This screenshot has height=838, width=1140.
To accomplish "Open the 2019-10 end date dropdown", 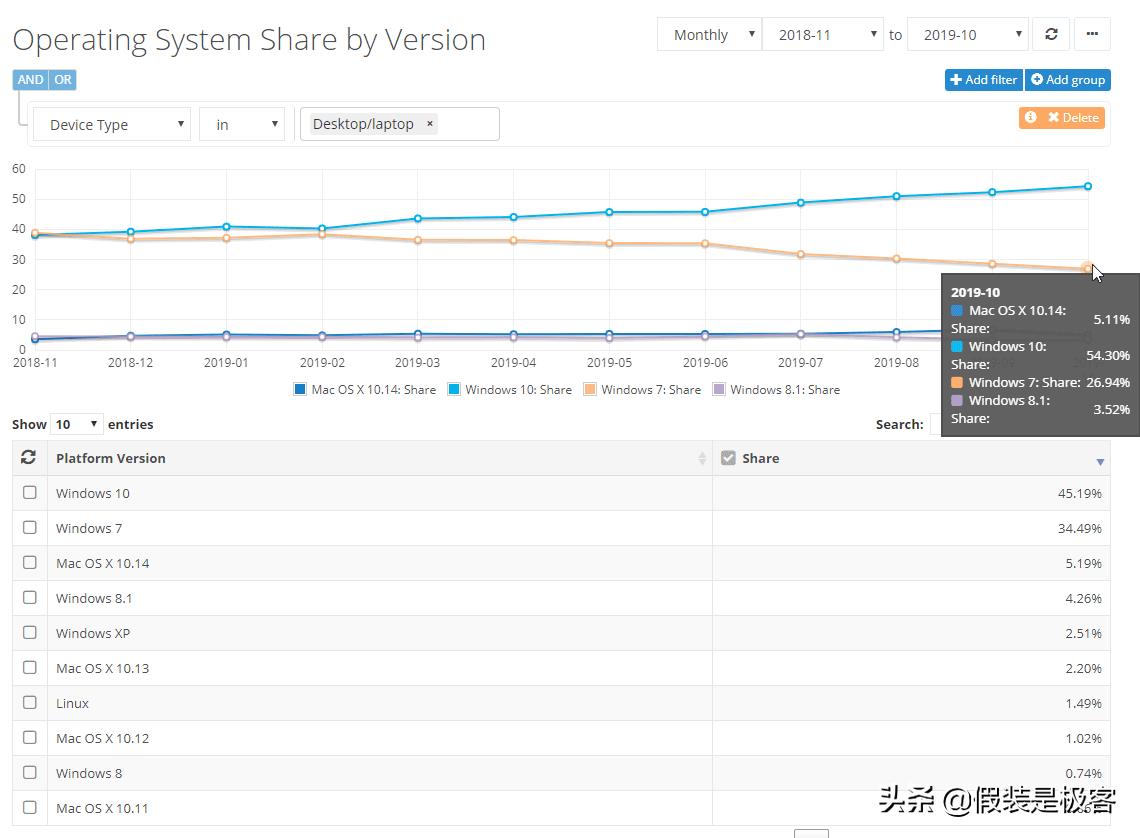I will [966, 33].
